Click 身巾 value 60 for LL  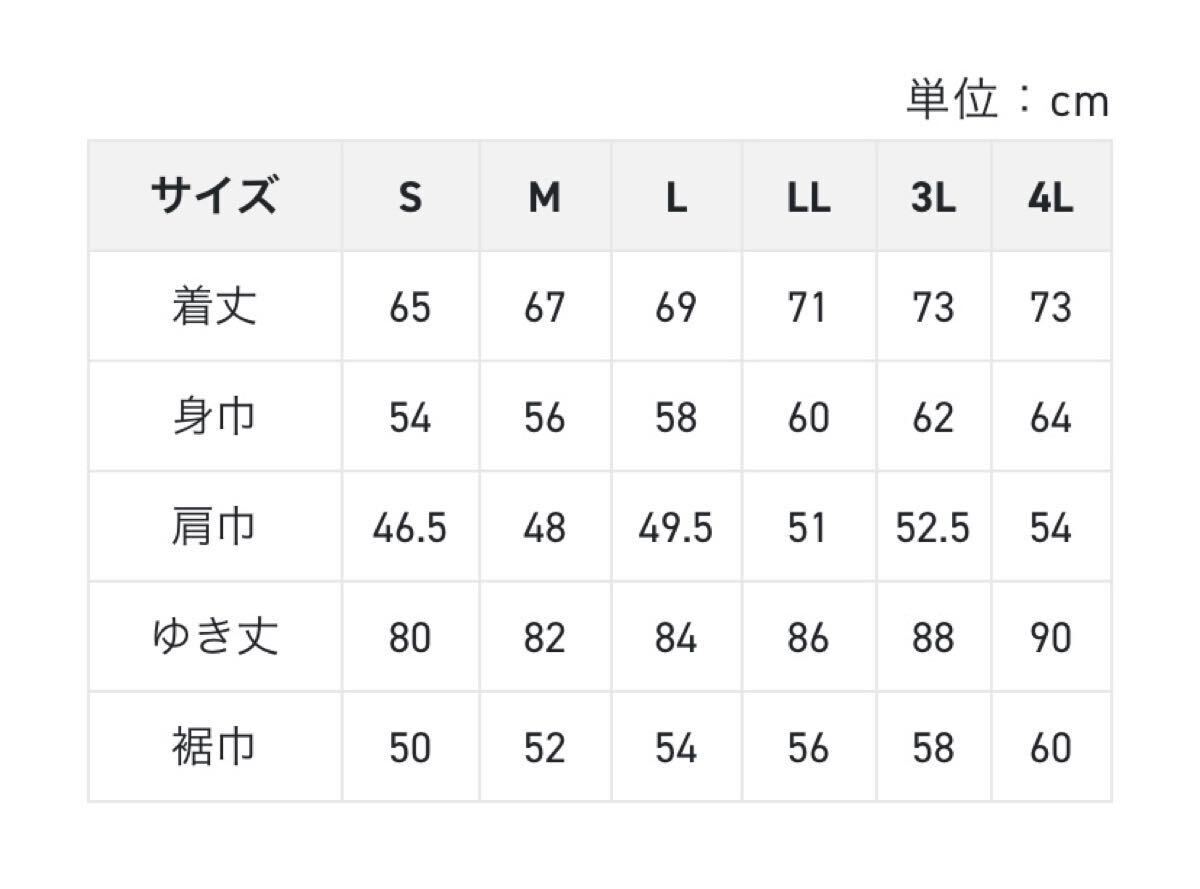tap(809, 417)
